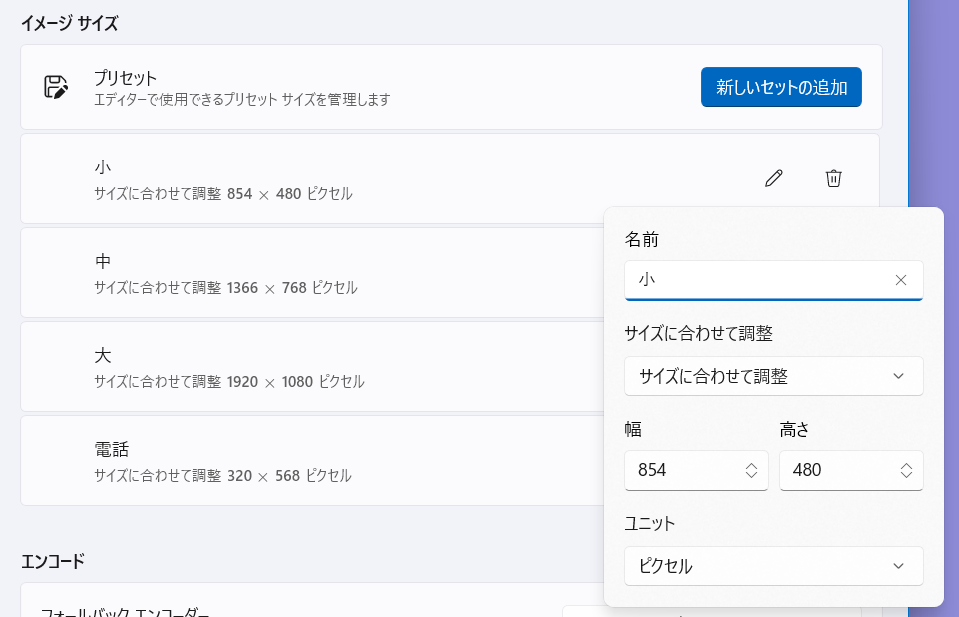Increase the 幅 value with the up stepper

tap(751, 465)
